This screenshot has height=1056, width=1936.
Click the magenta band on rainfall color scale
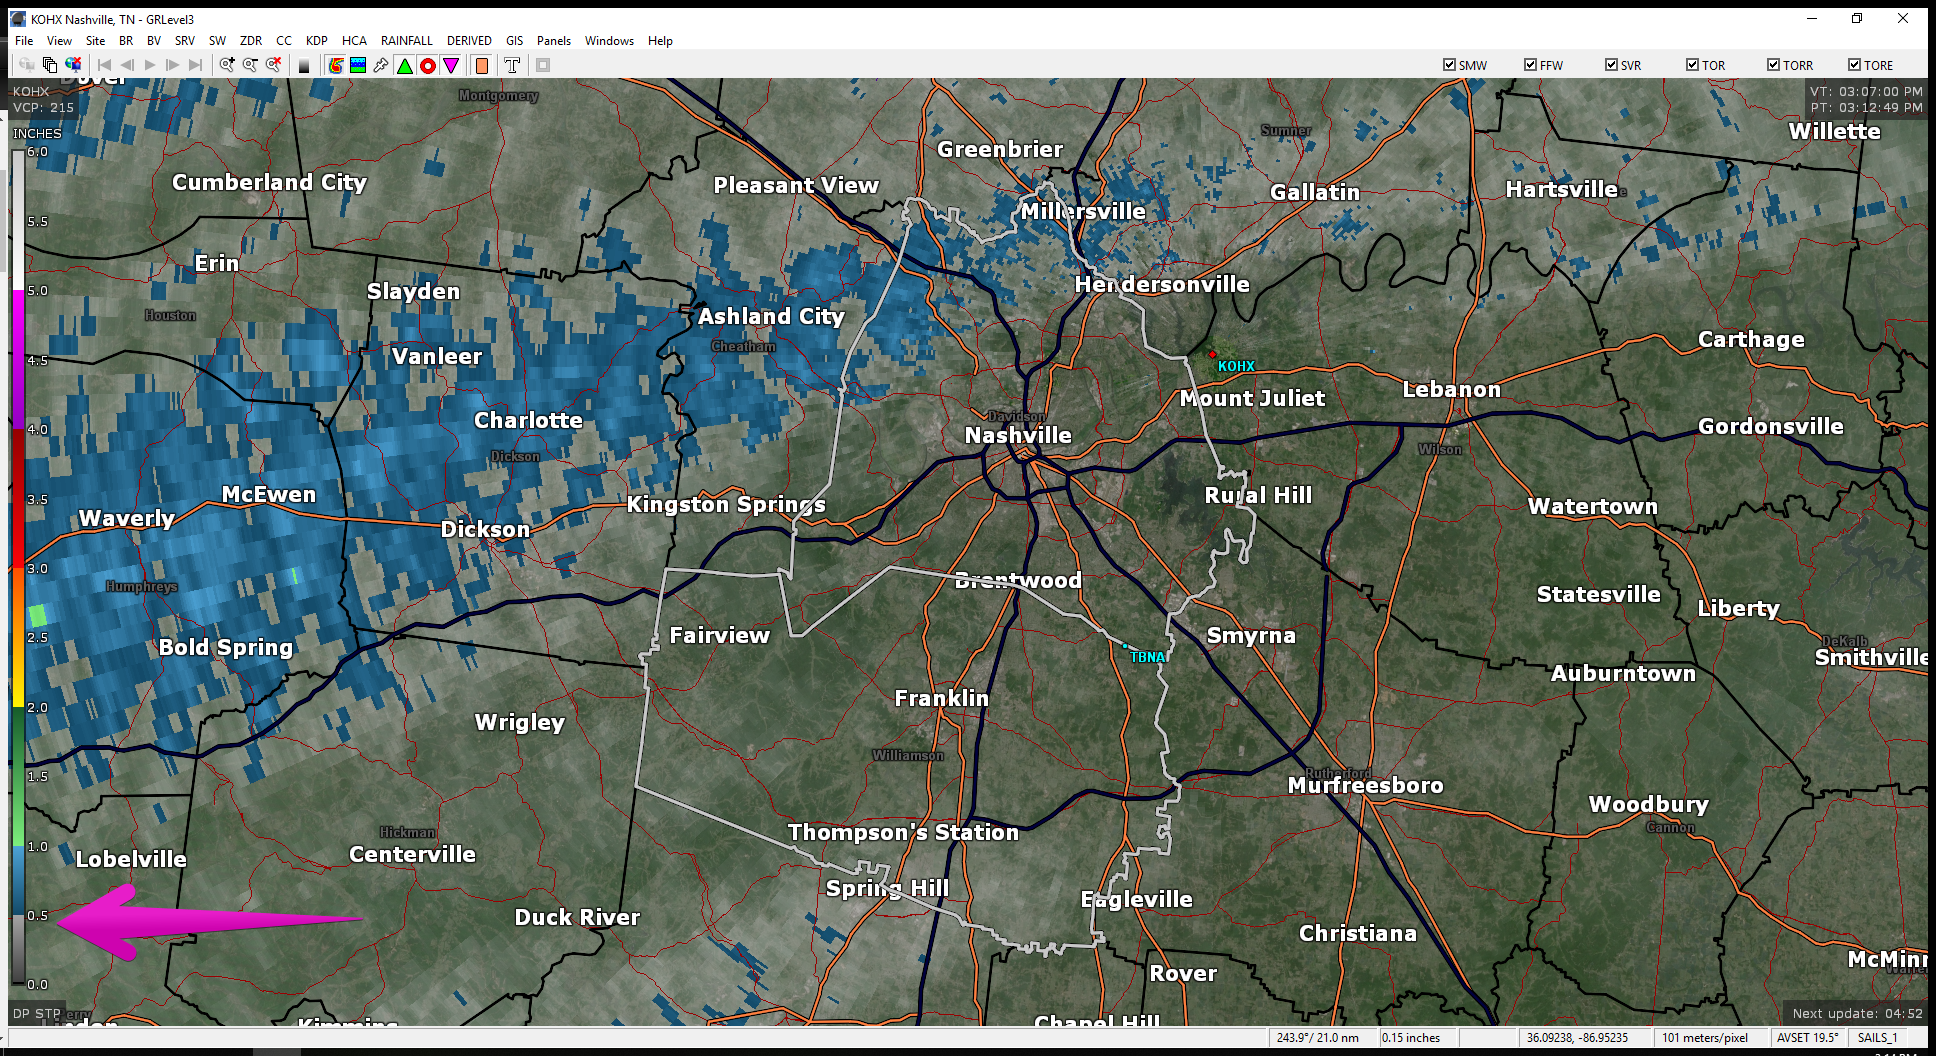click(x=18, y=359)
